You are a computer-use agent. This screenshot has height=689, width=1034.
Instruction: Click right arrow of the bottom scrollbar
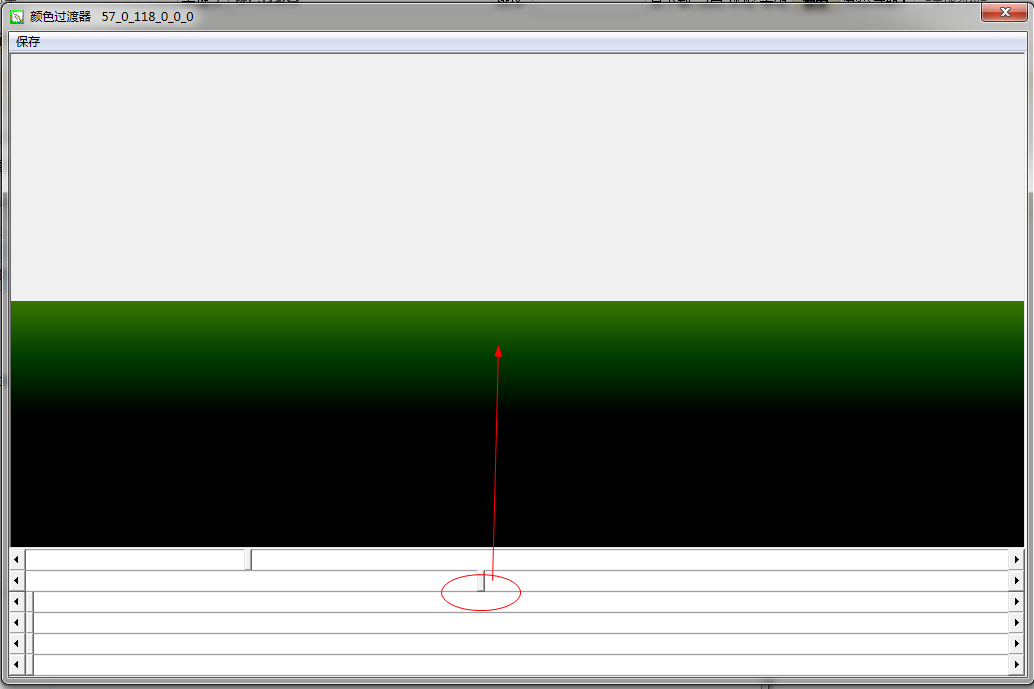click(x=1016, y=665)
